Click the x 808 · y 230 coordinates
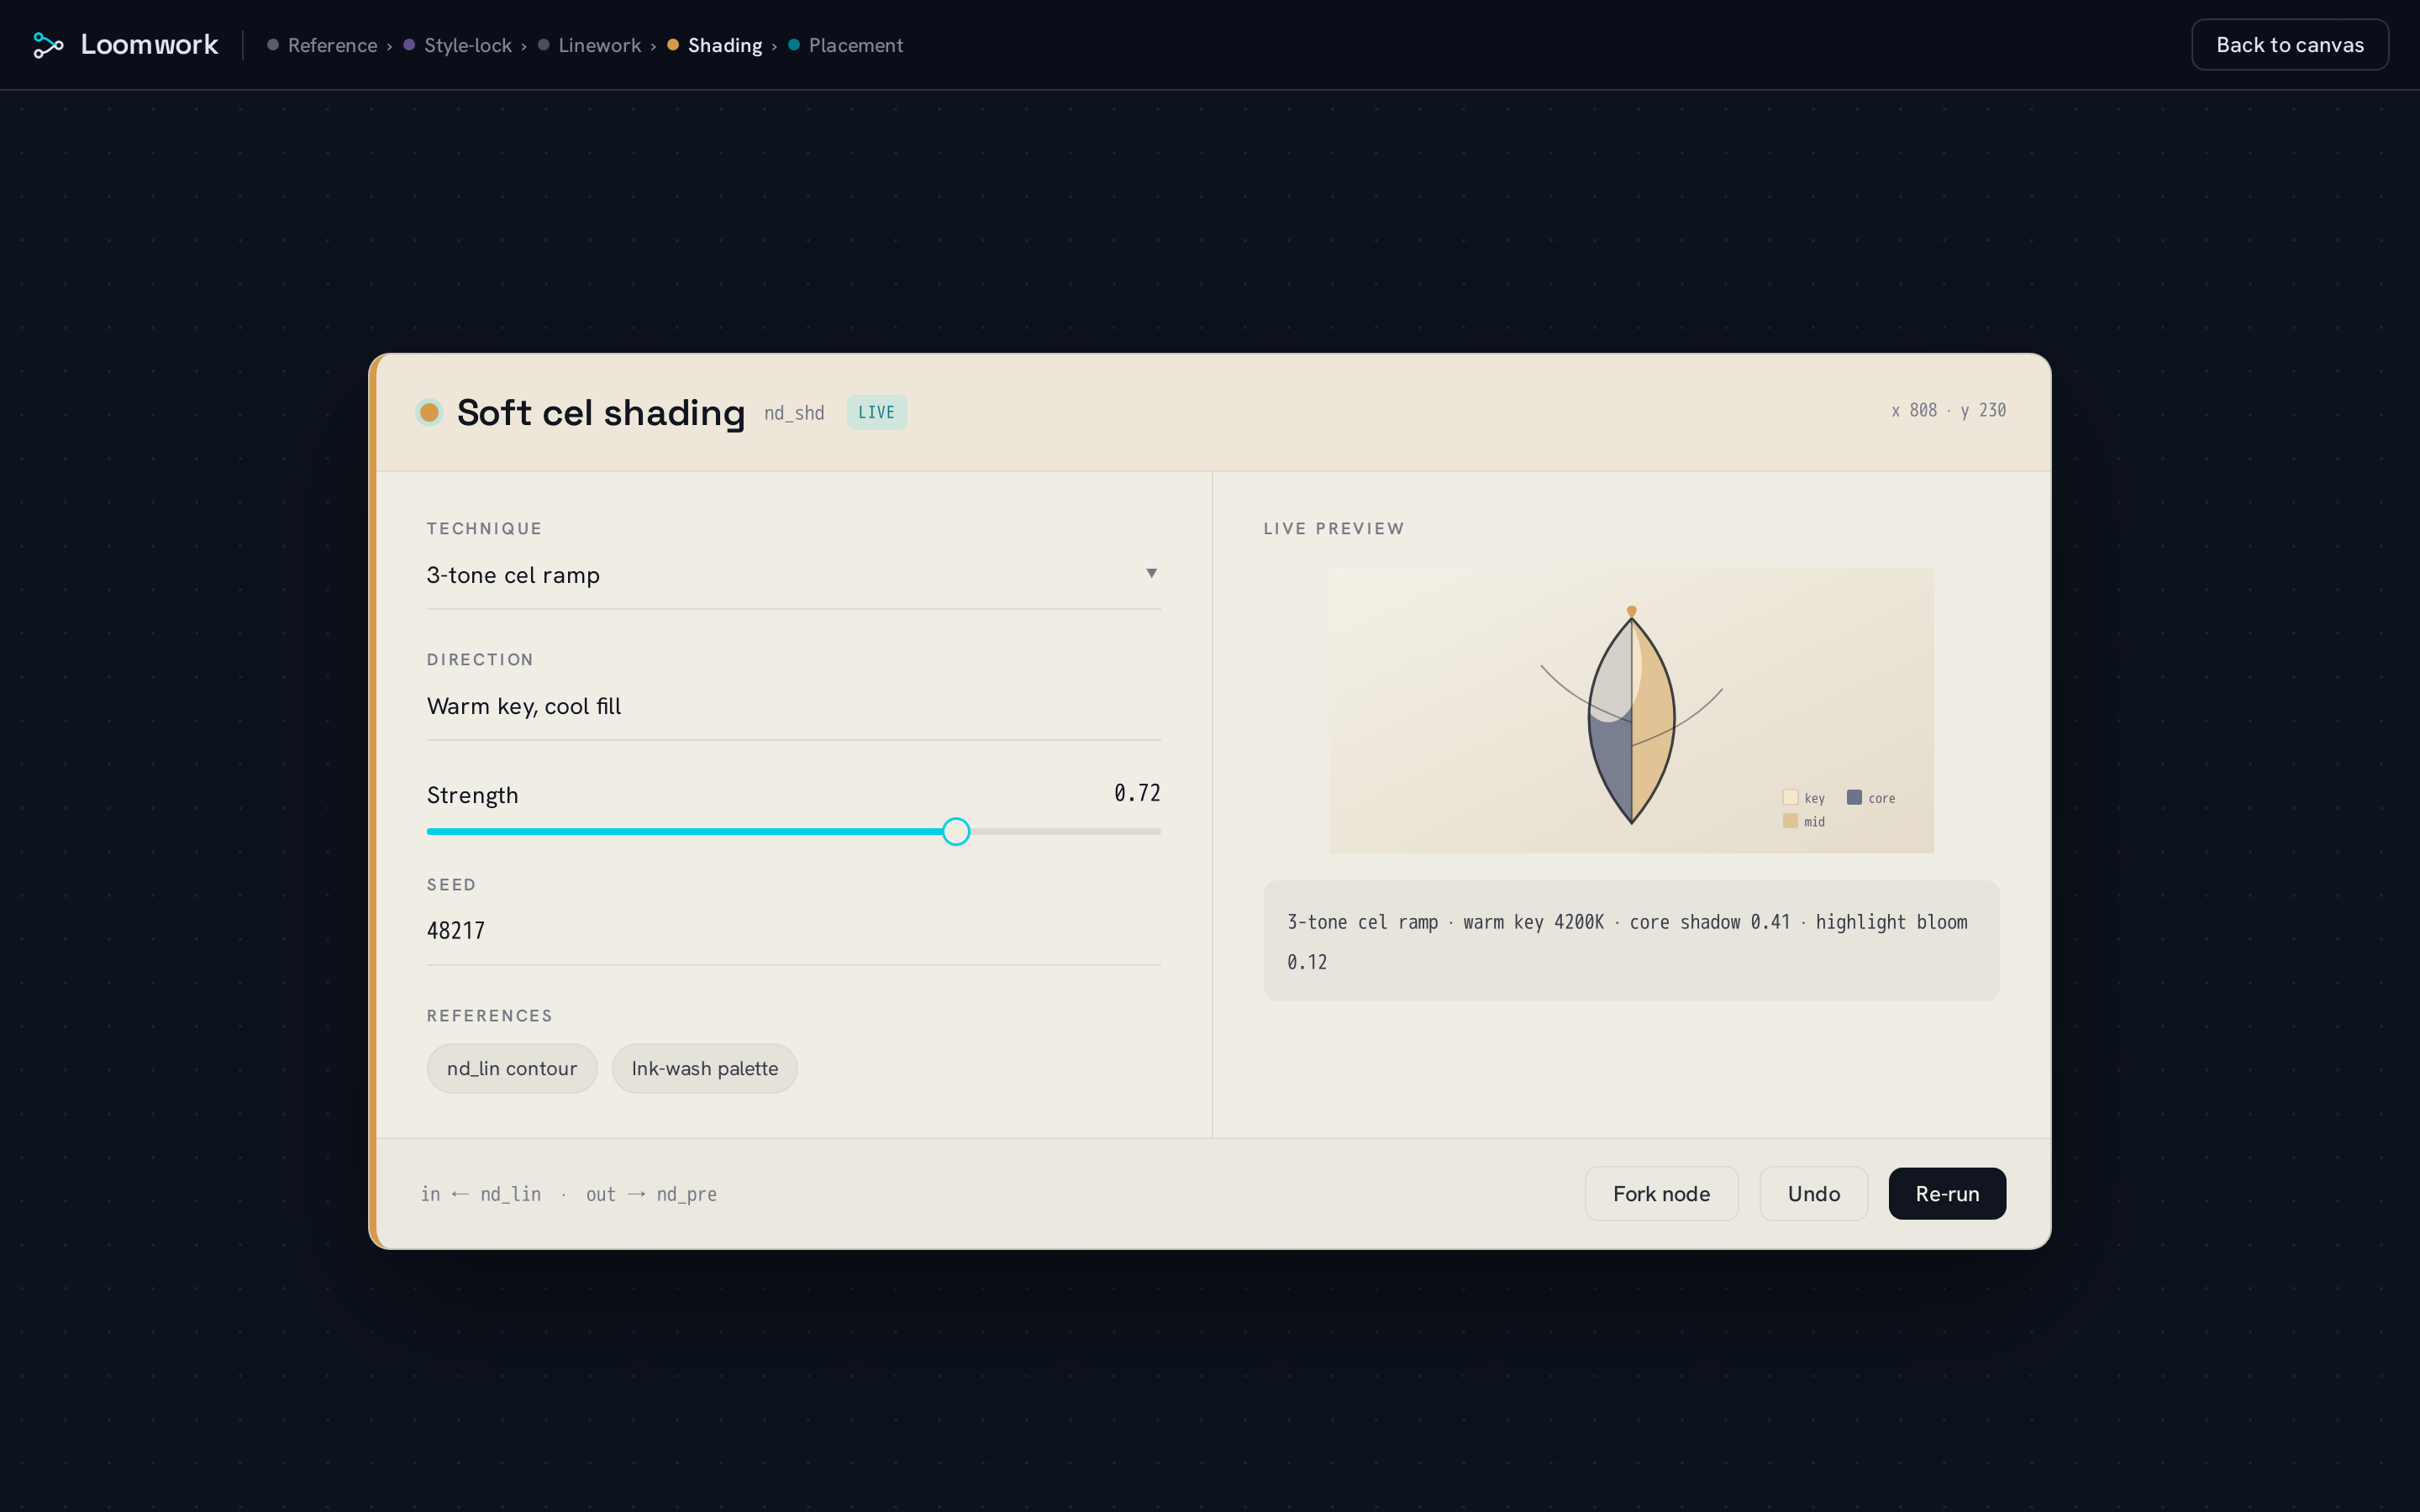2420x1512 pixels. 1948,410
